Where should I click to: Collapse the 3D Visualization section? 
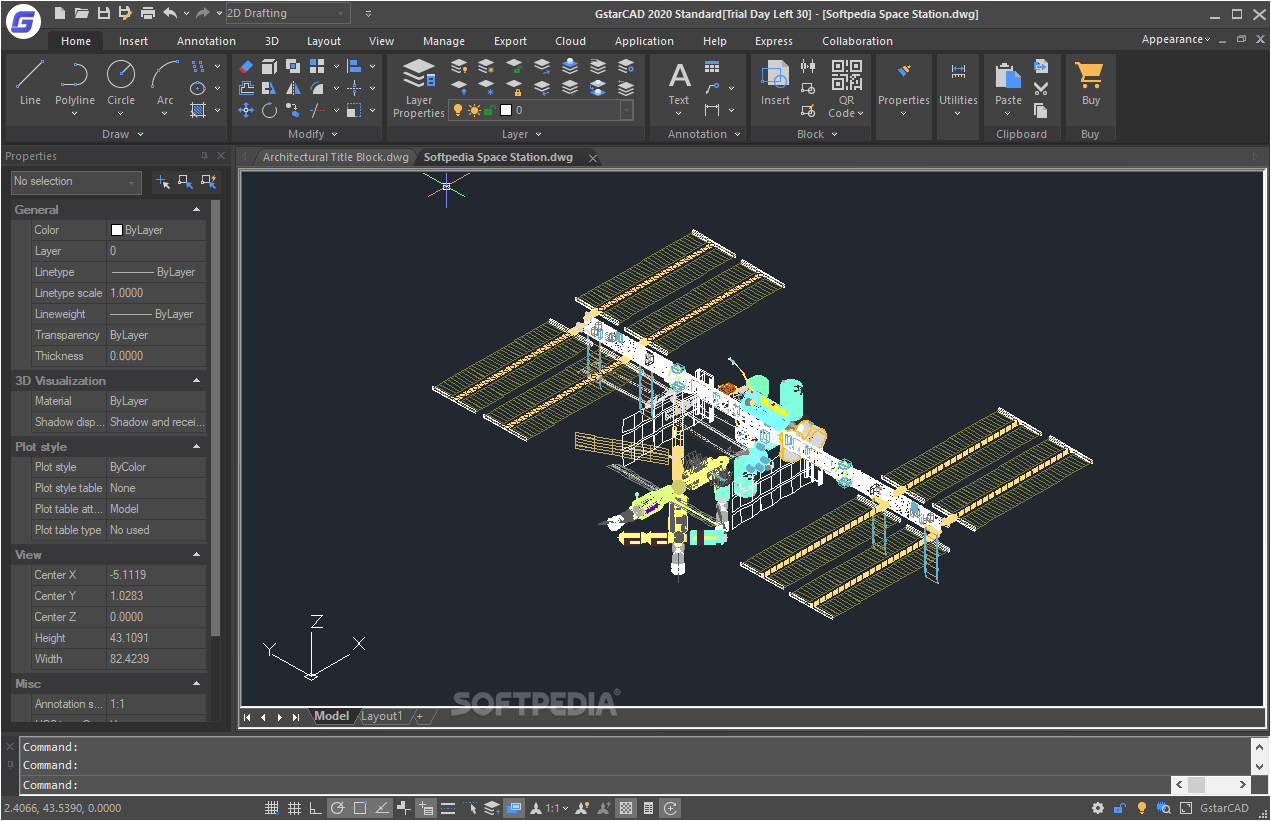[196, 381]
